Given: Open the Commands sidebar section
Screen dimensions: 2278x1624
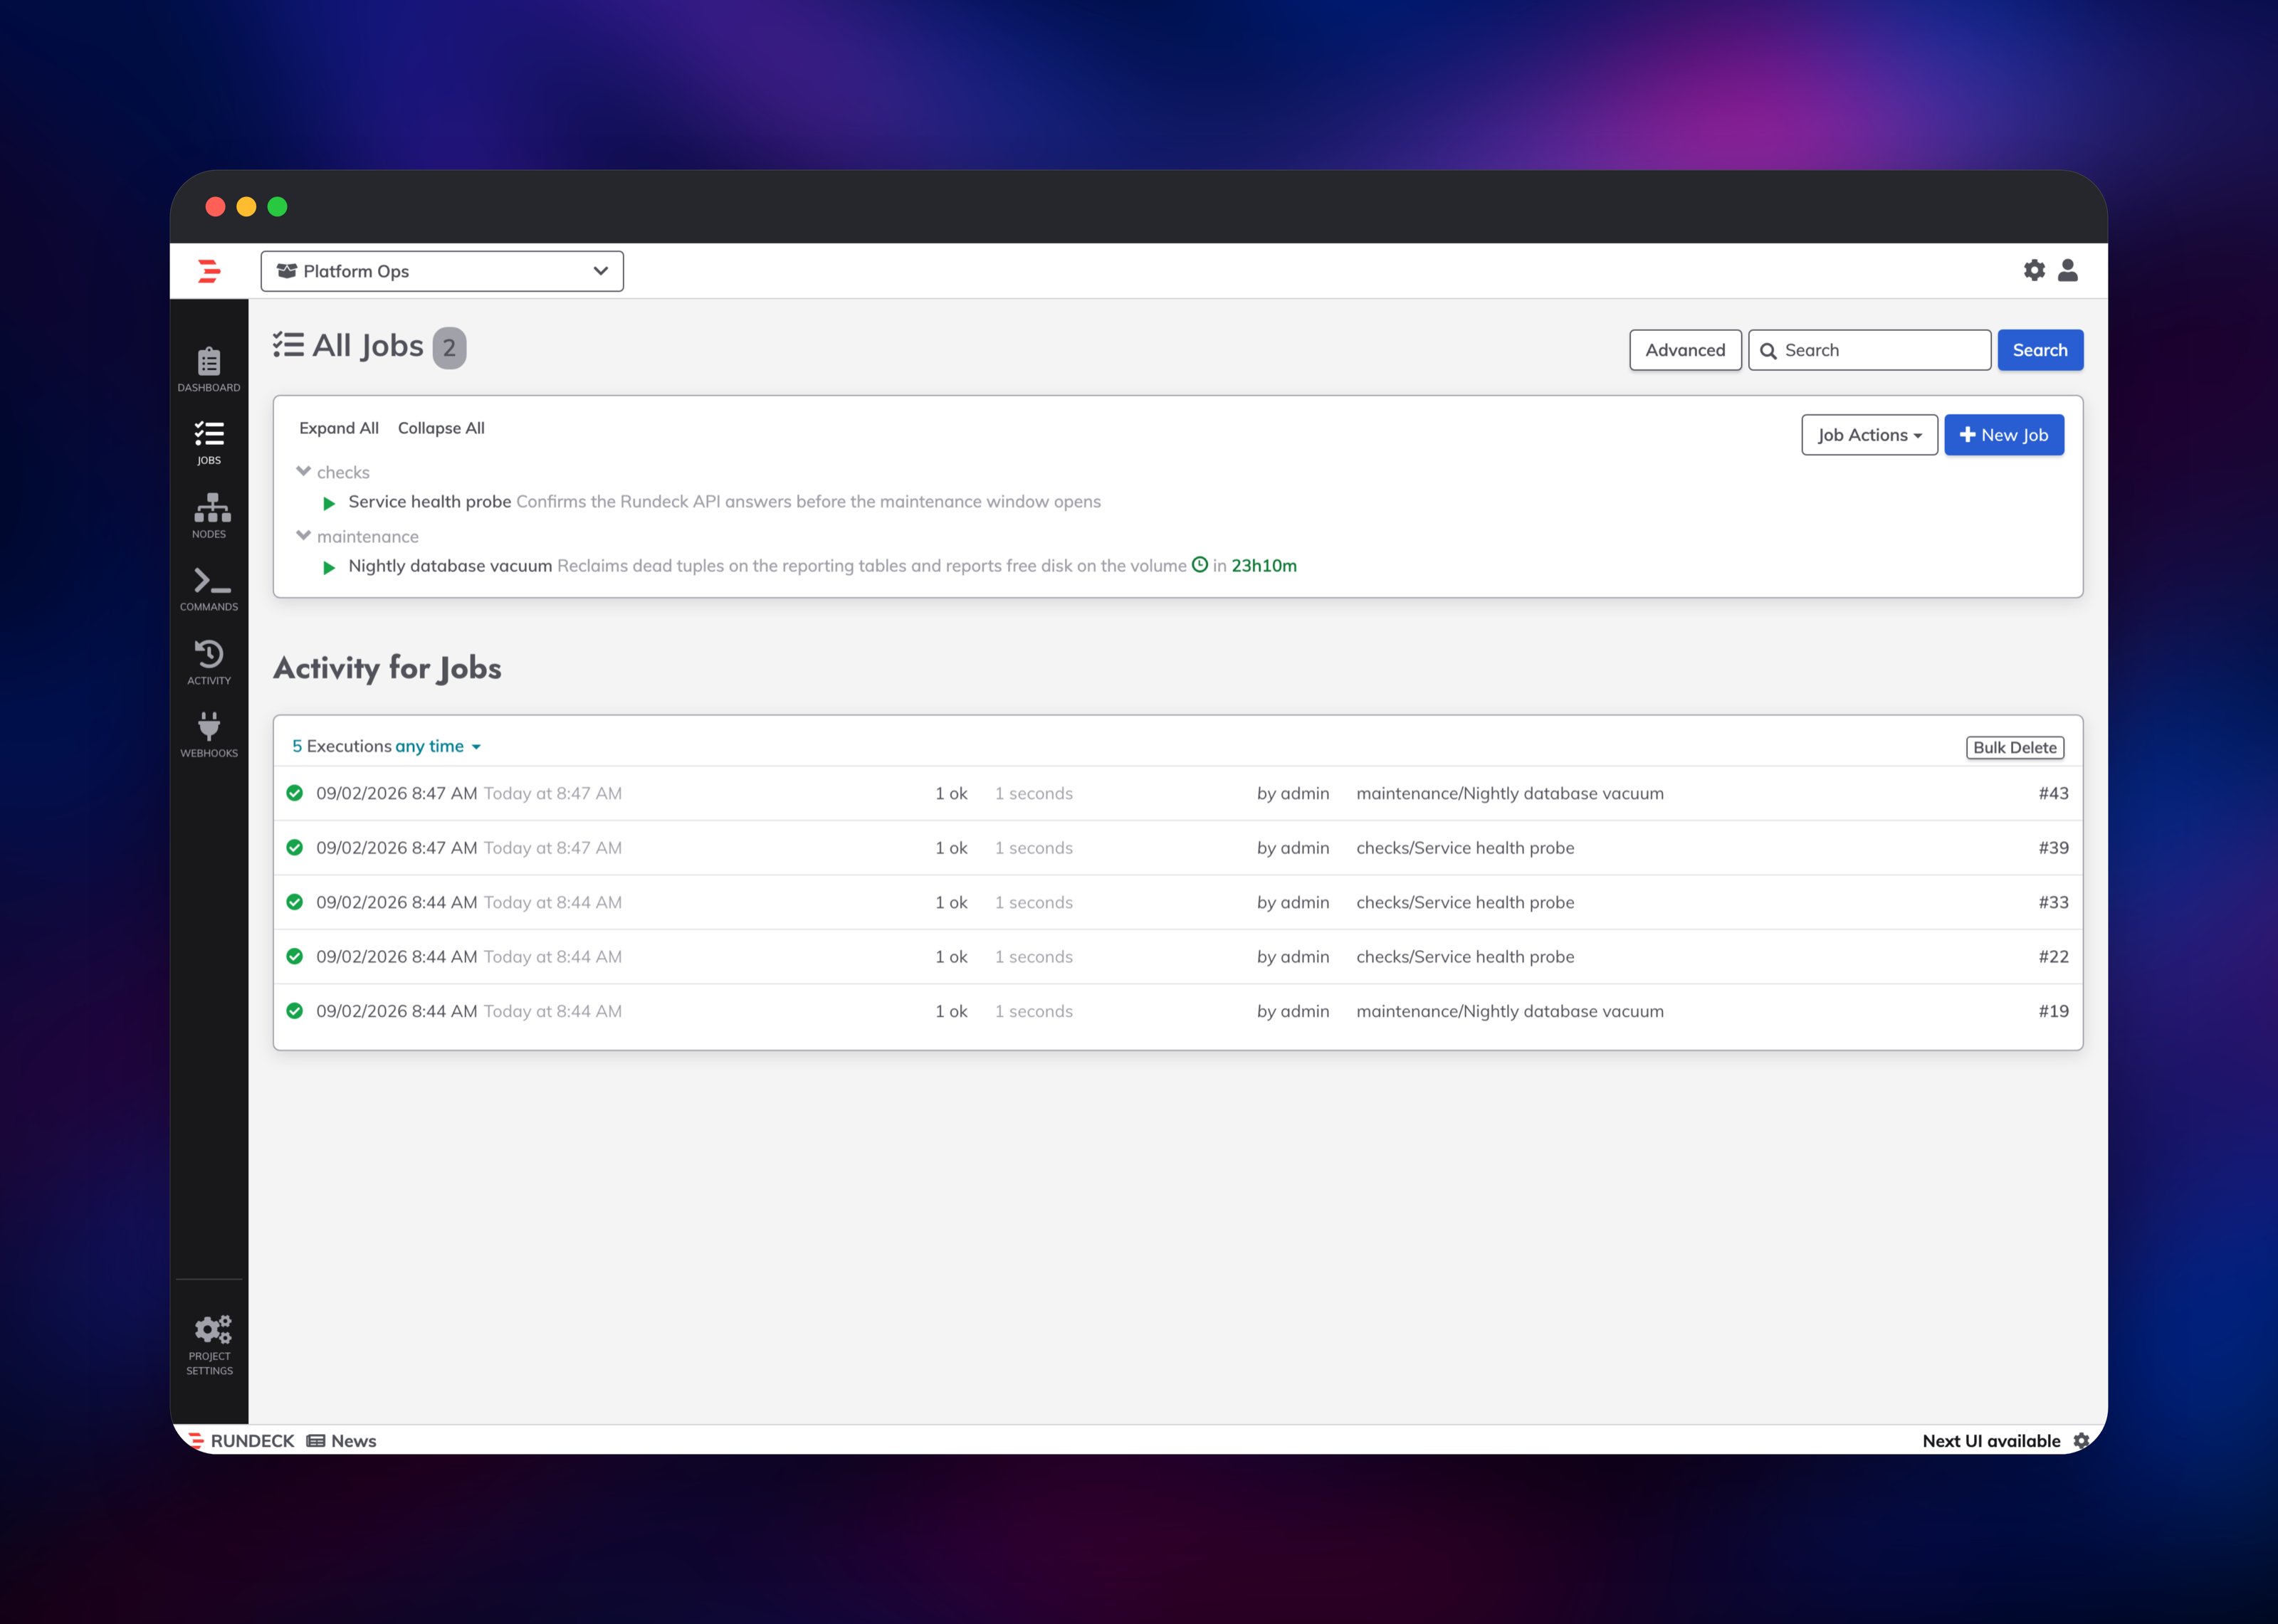Looking at the screenshot, I should pyautogui.click(x=209, y=589).
